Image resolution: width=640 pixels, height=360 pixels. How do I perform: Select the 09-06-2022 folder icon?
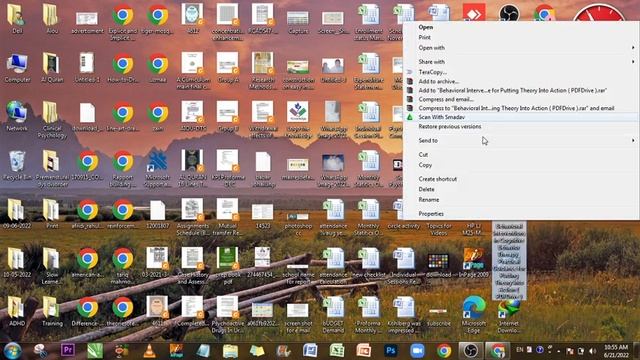(17, 211)
